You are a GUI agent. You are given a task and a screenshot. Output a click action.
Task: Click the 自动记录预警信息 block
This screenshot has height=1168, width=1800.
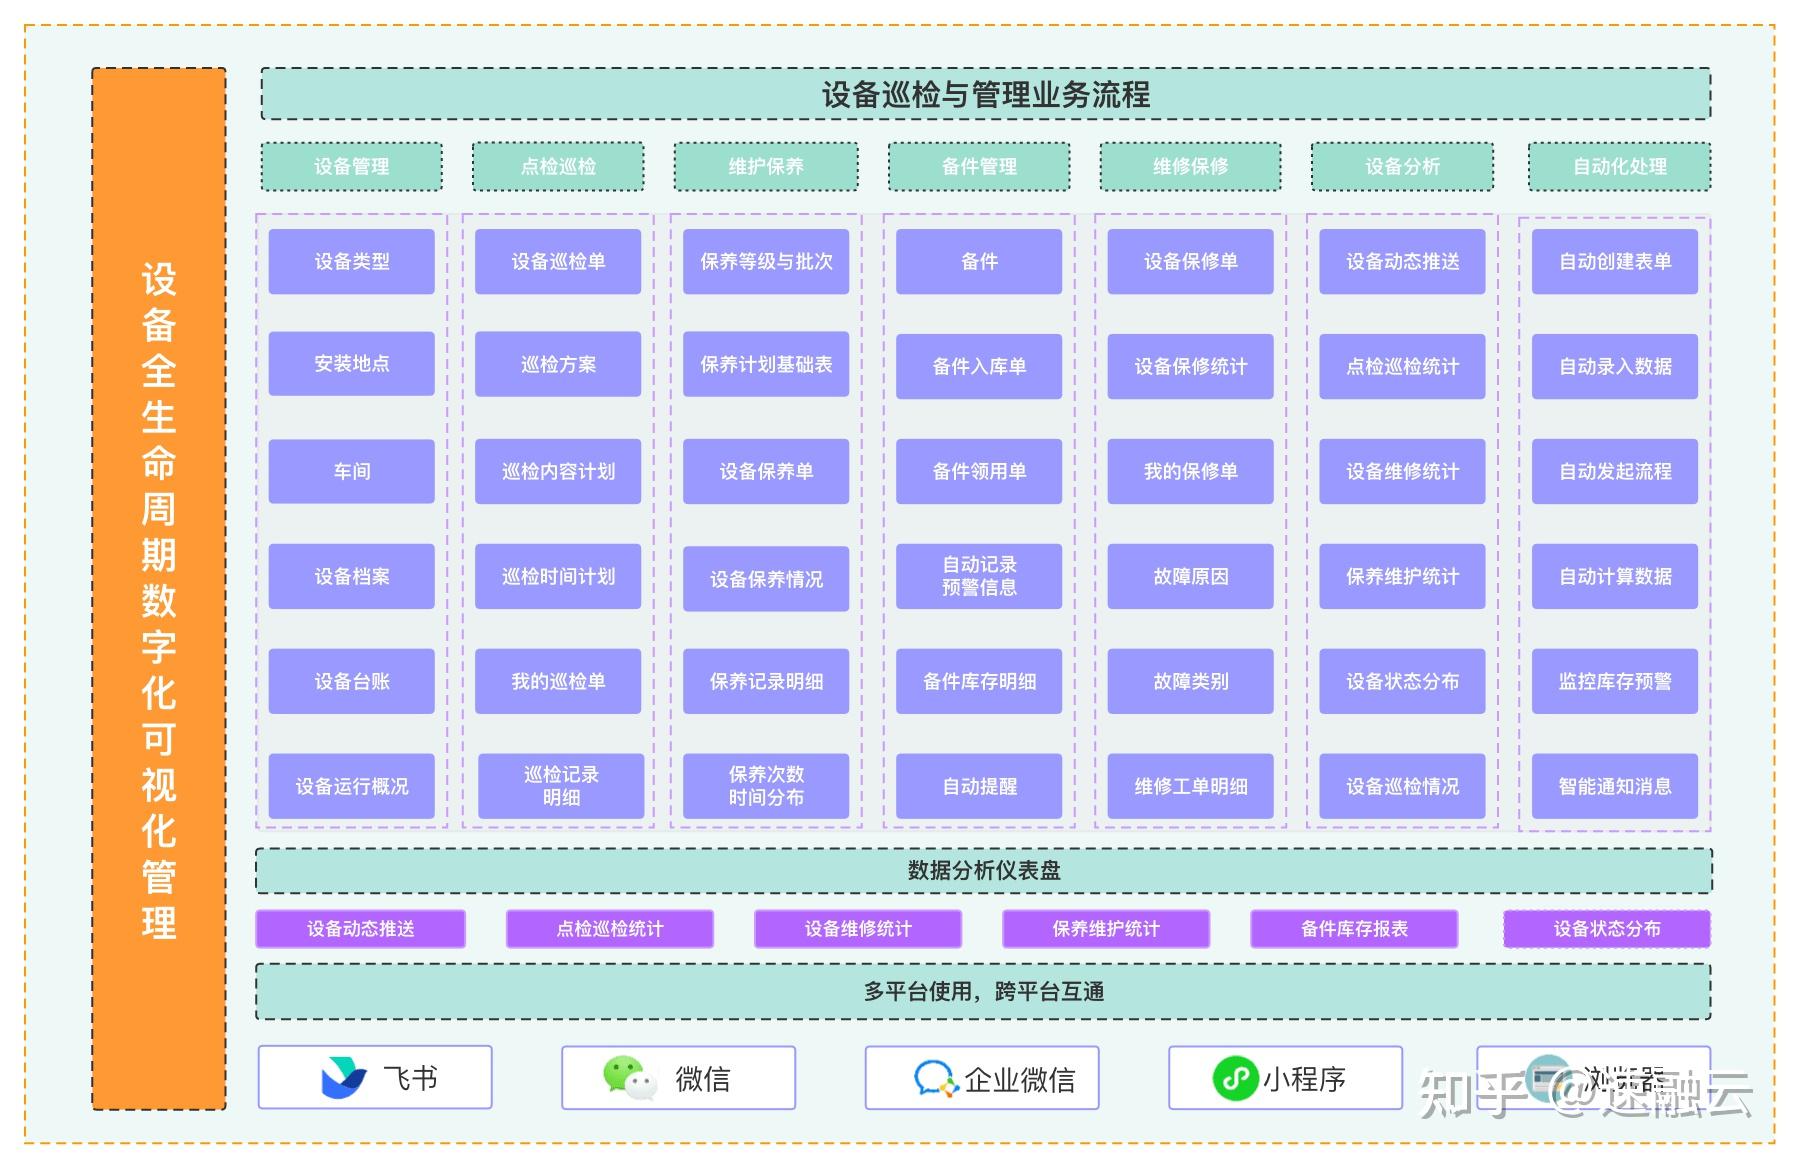click(x=979, y=576)
